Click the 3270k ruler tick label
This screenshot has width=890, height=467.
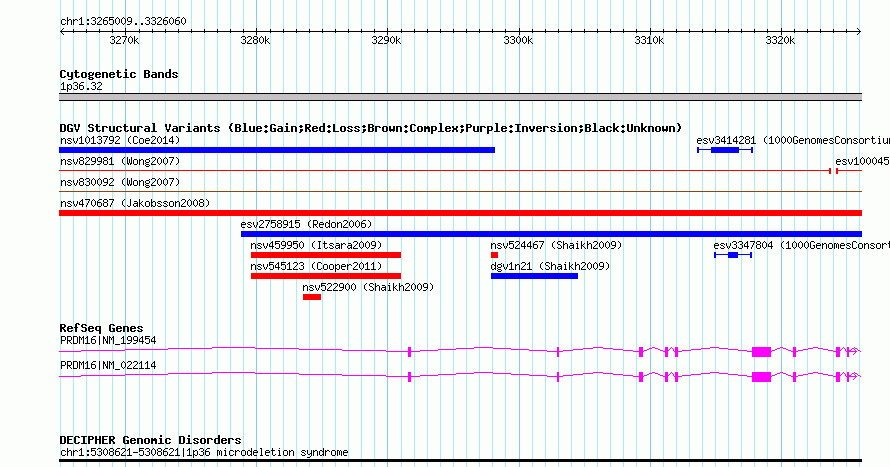point(124,40)
